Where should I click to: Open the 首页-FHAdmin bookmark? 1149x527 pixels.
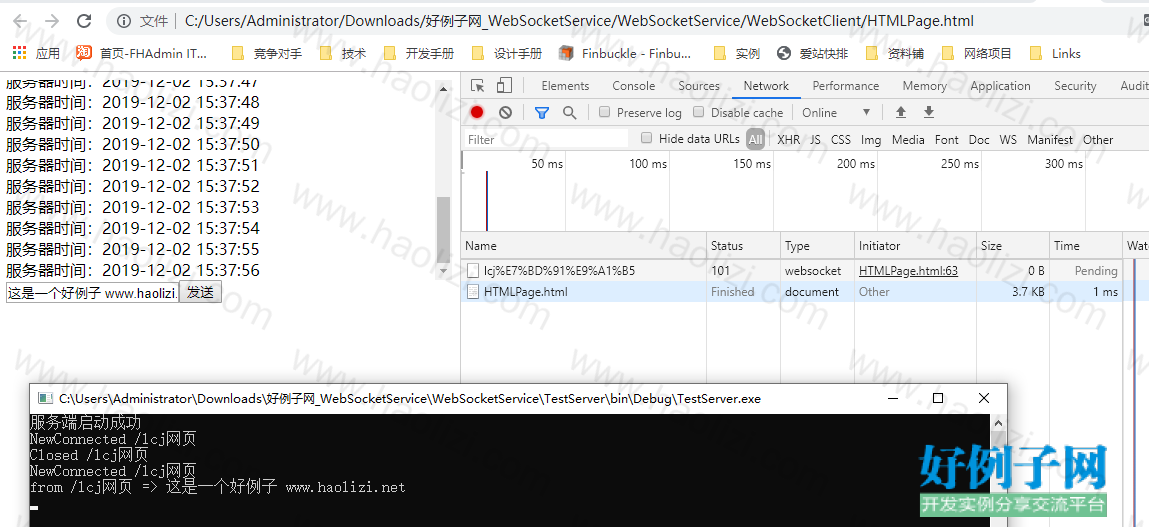tap(142, 54)
